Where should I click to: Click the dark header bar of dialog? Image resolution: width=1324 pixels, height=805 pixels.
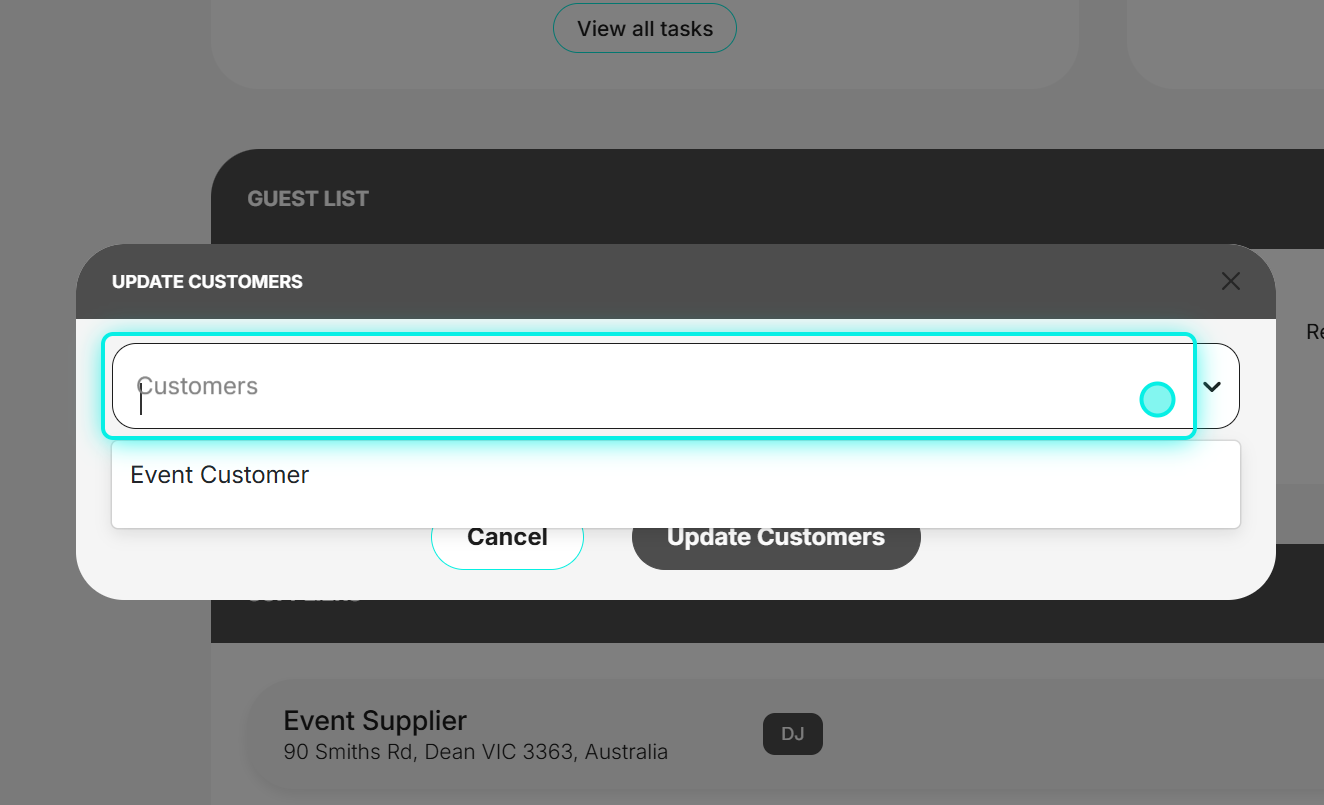tap(676, 282)
